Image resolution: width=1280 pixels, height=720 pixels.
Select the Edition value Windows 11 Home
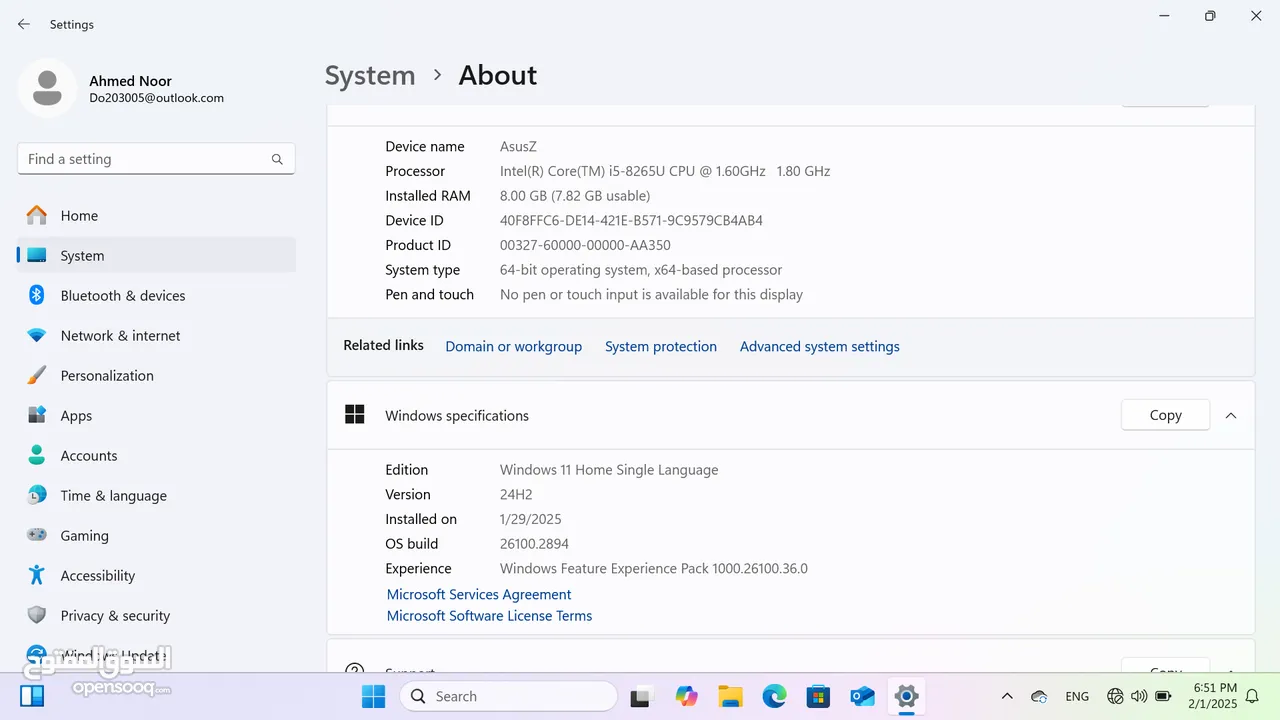(609, 470)
